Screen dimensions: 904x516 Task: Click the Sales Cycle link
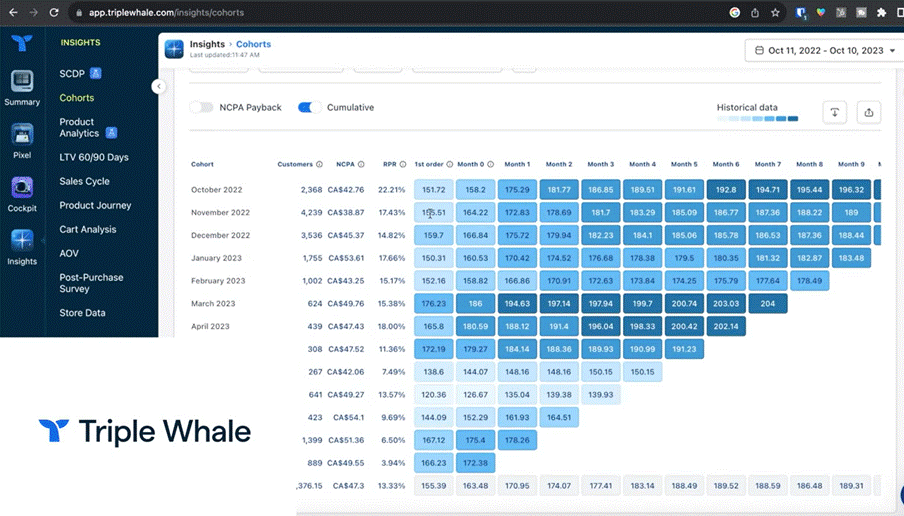pos(84,181)
